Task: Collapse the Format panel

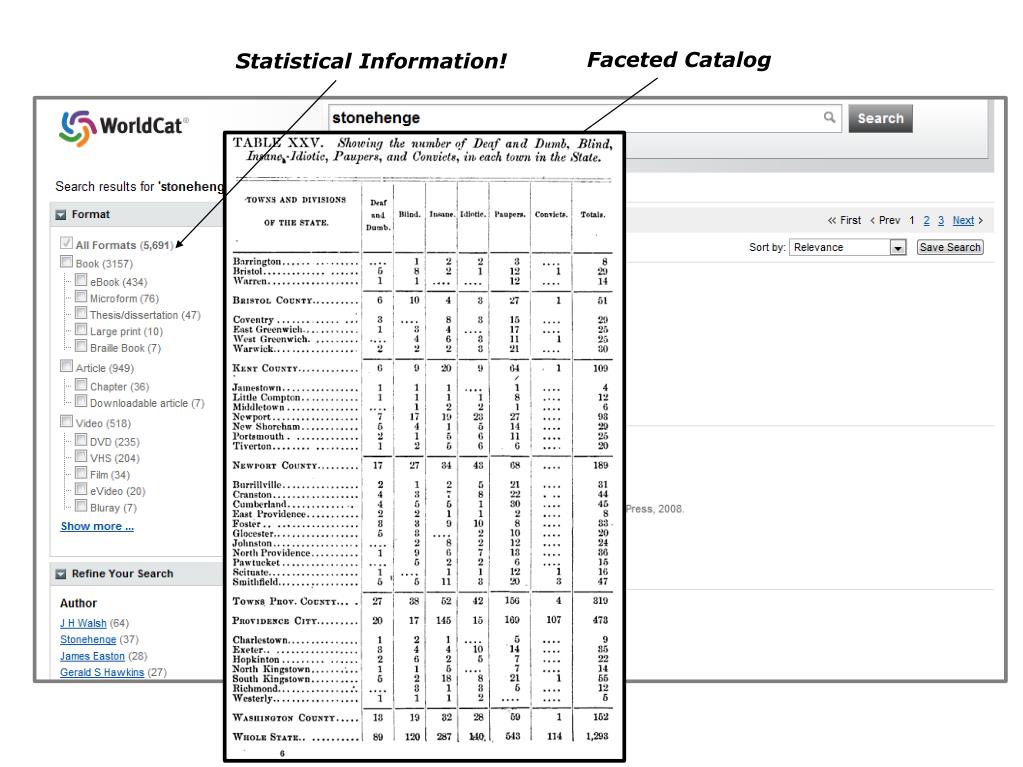Action: [61, 215]
